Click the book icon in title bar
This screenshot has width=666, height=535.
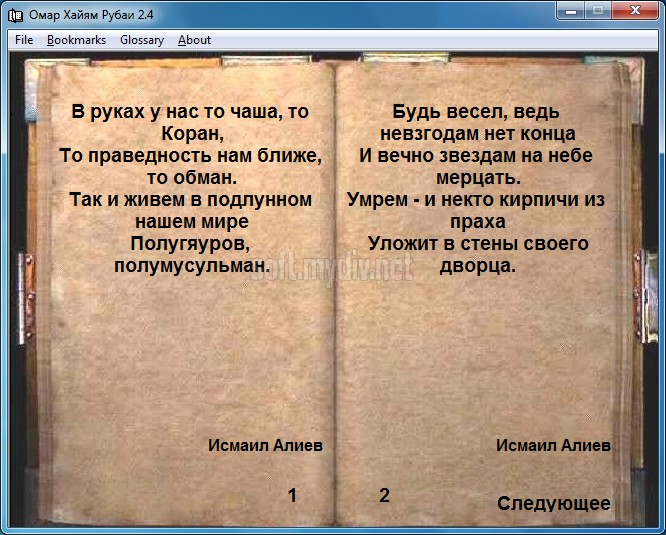click(16, 15)
